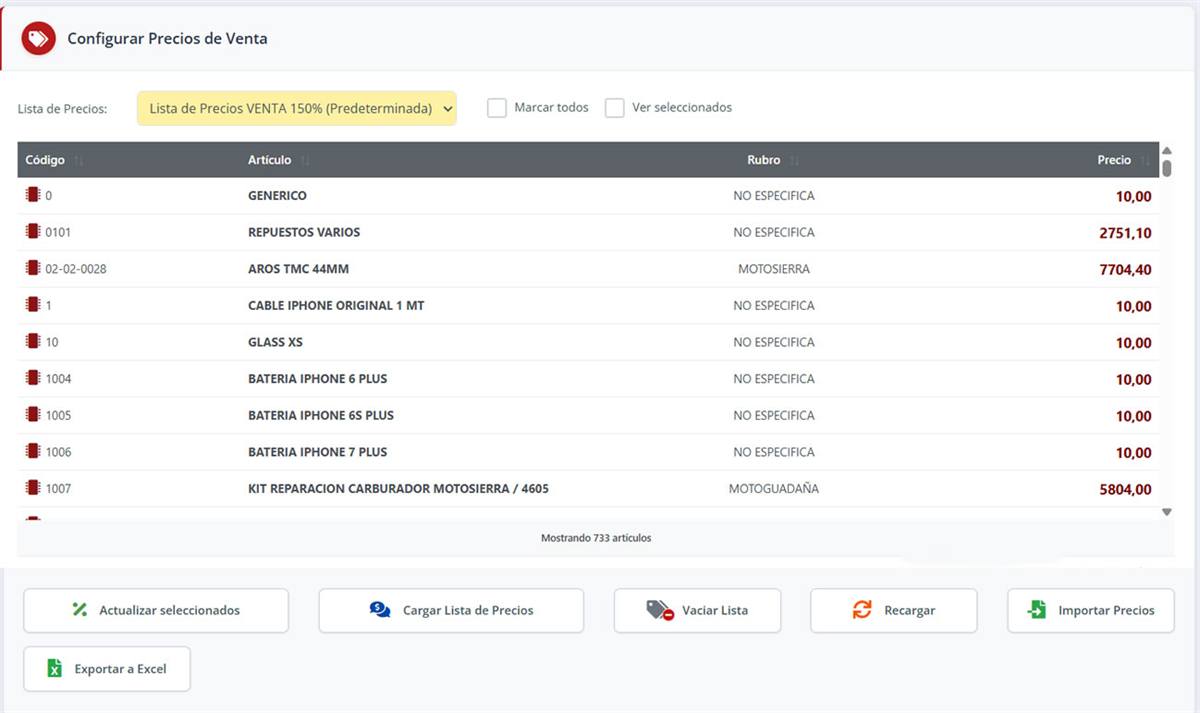Select BATERIA IPHONE 7 PLUS article

(317, 452)
